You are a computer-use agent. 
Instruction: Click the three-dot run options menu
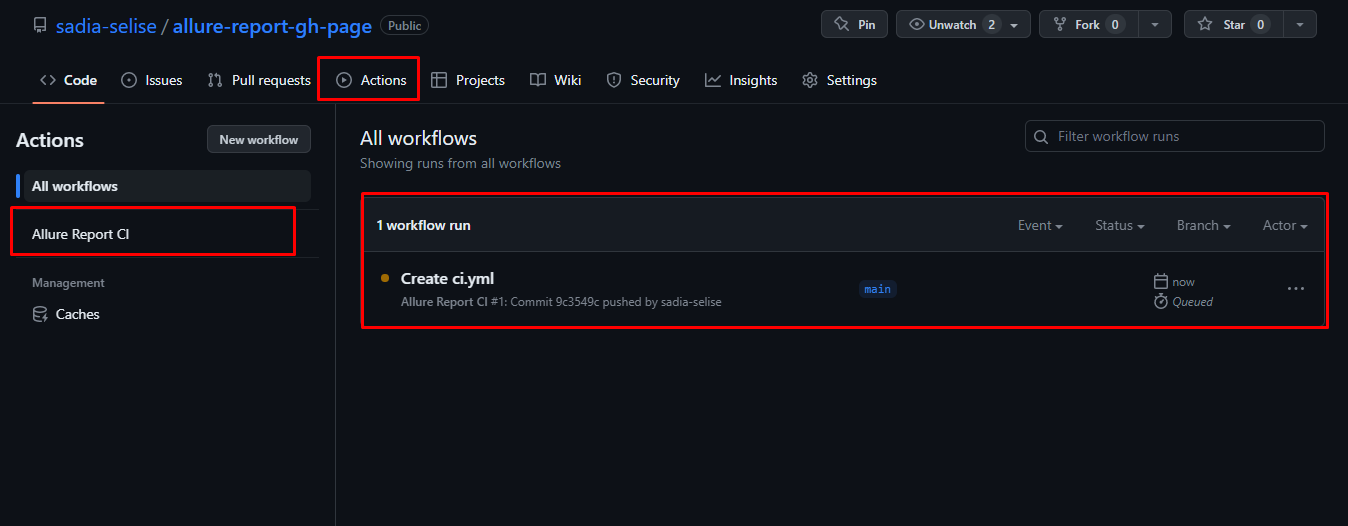(x=1296, y=289)
